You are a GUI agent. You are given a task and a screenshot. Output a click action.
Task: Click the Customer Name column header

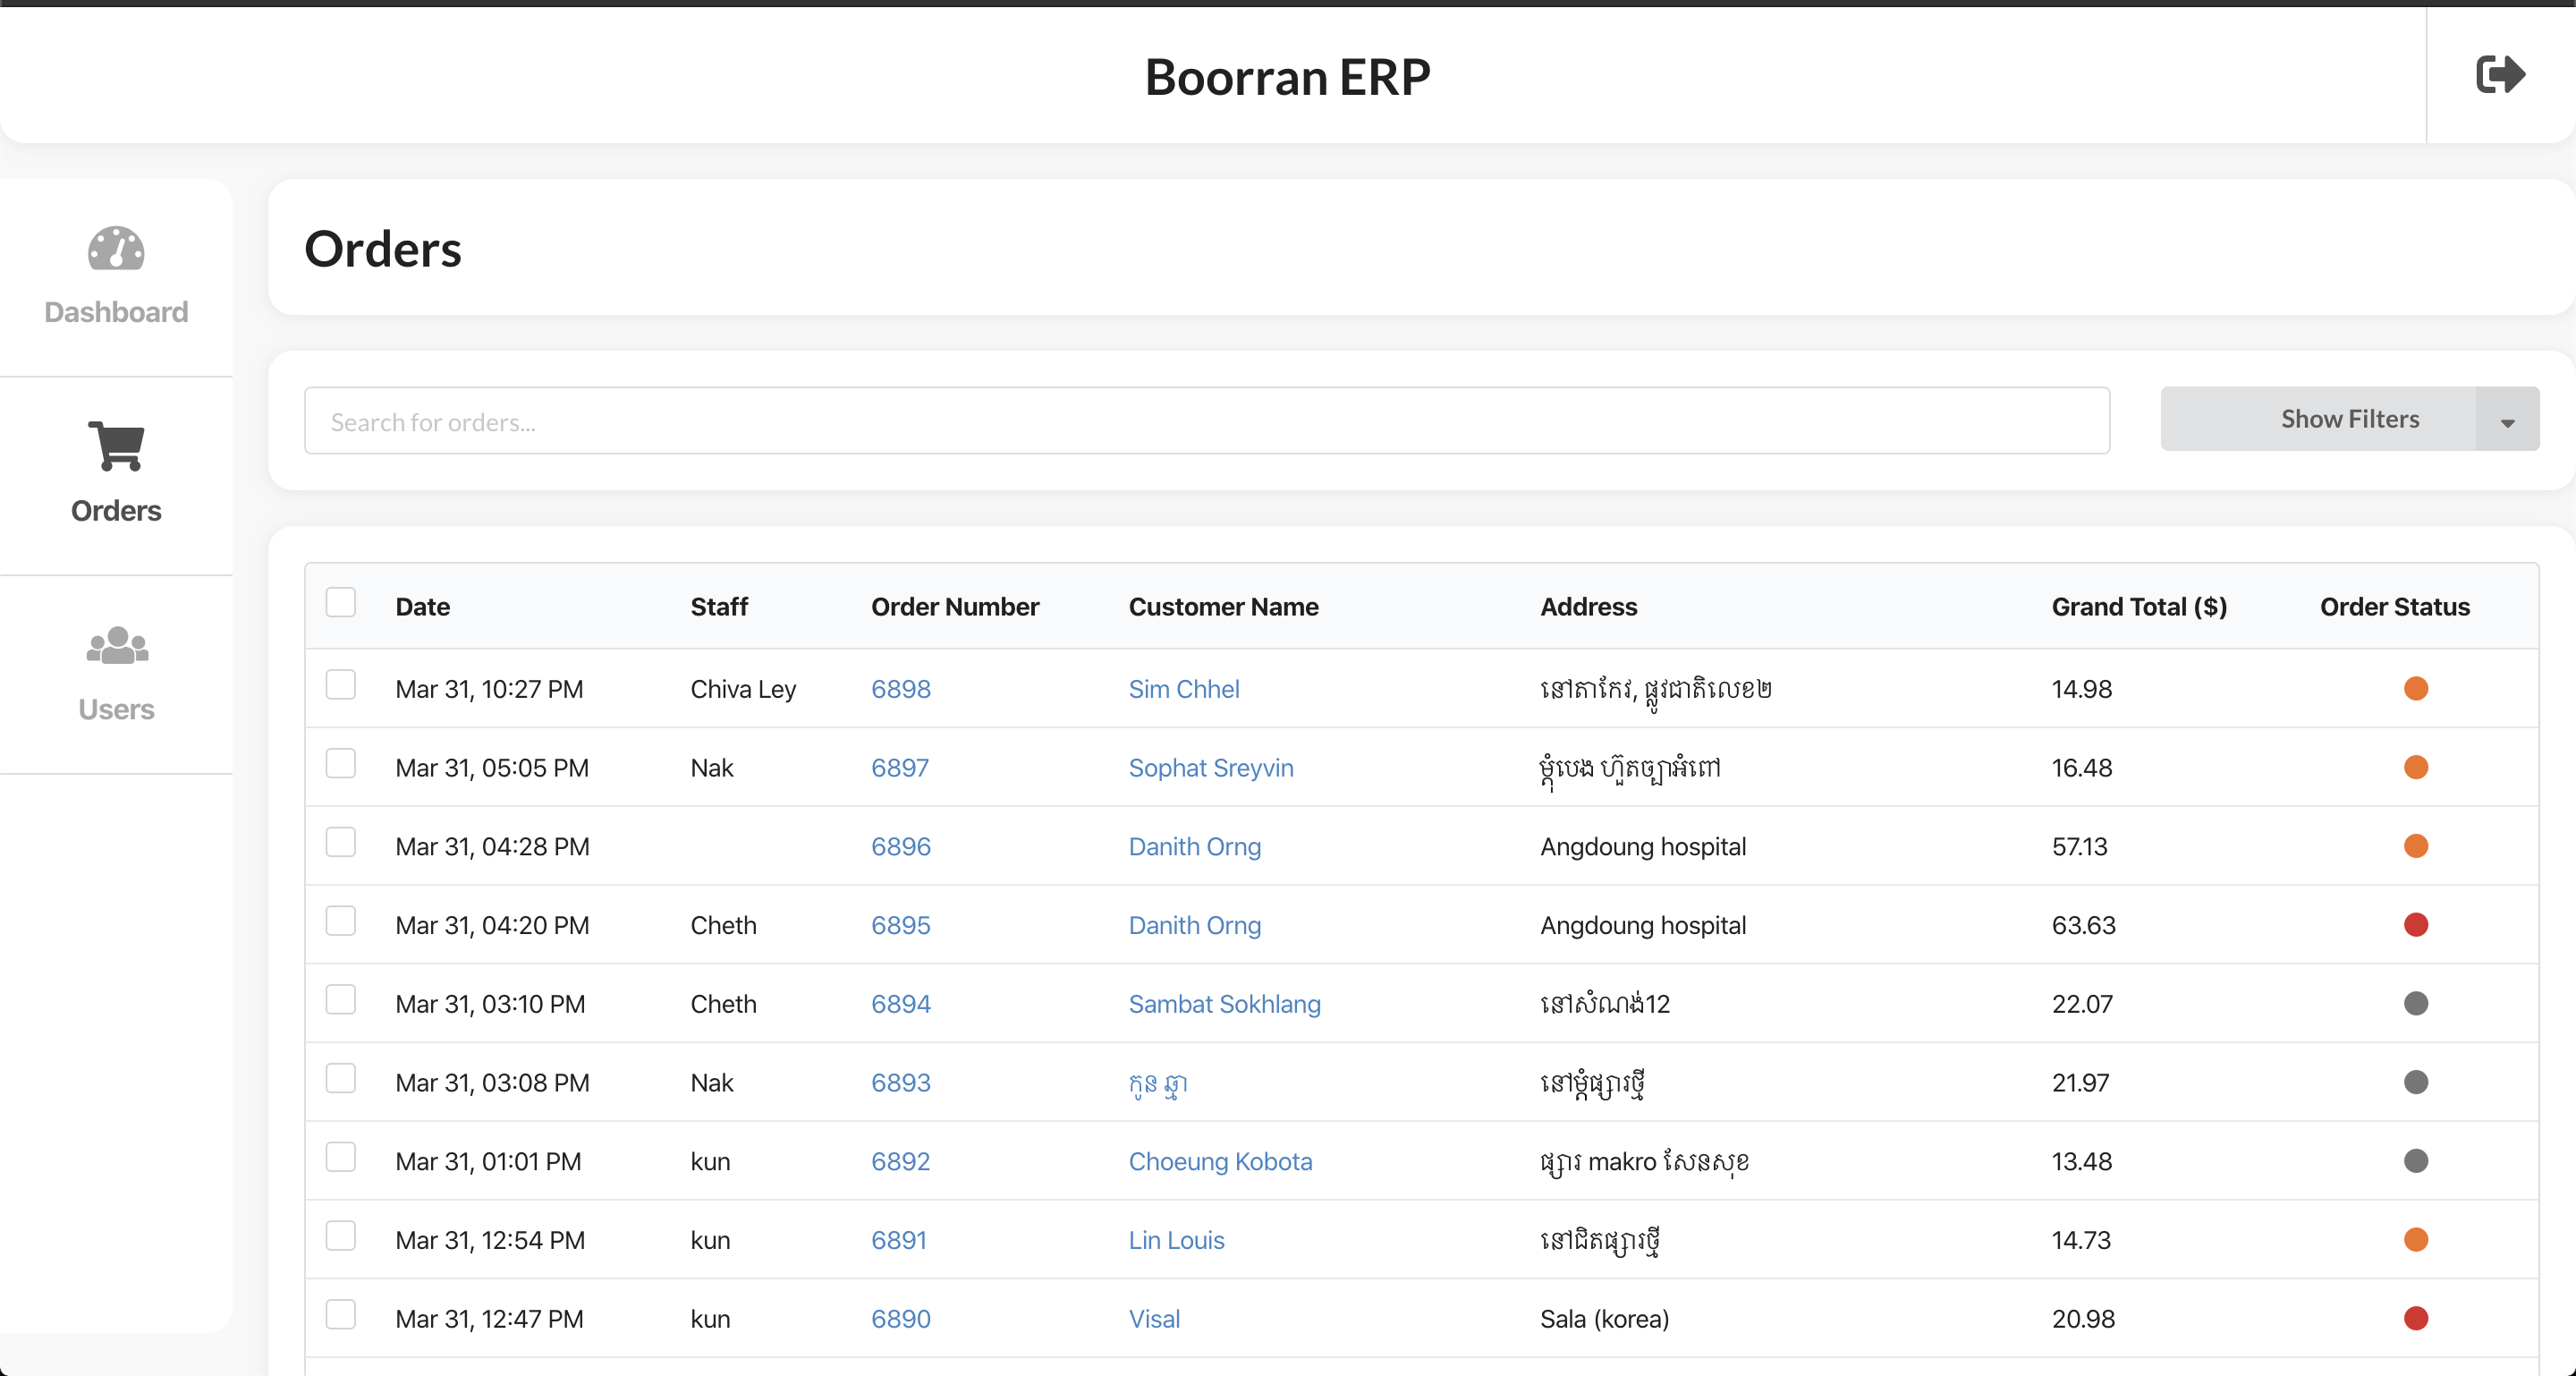pyautogui.click(x=1224, y=607)
